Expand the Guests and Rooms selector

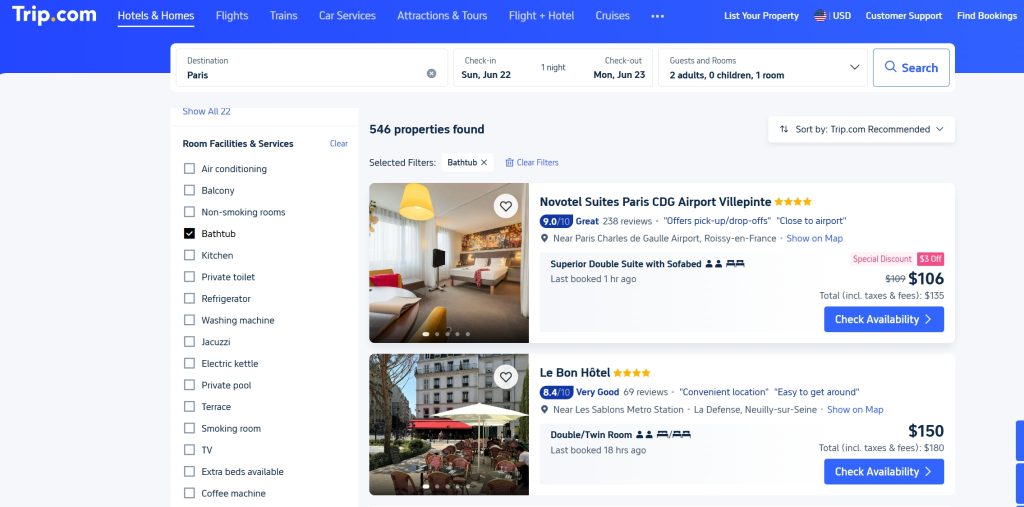[x=763, y=67]
